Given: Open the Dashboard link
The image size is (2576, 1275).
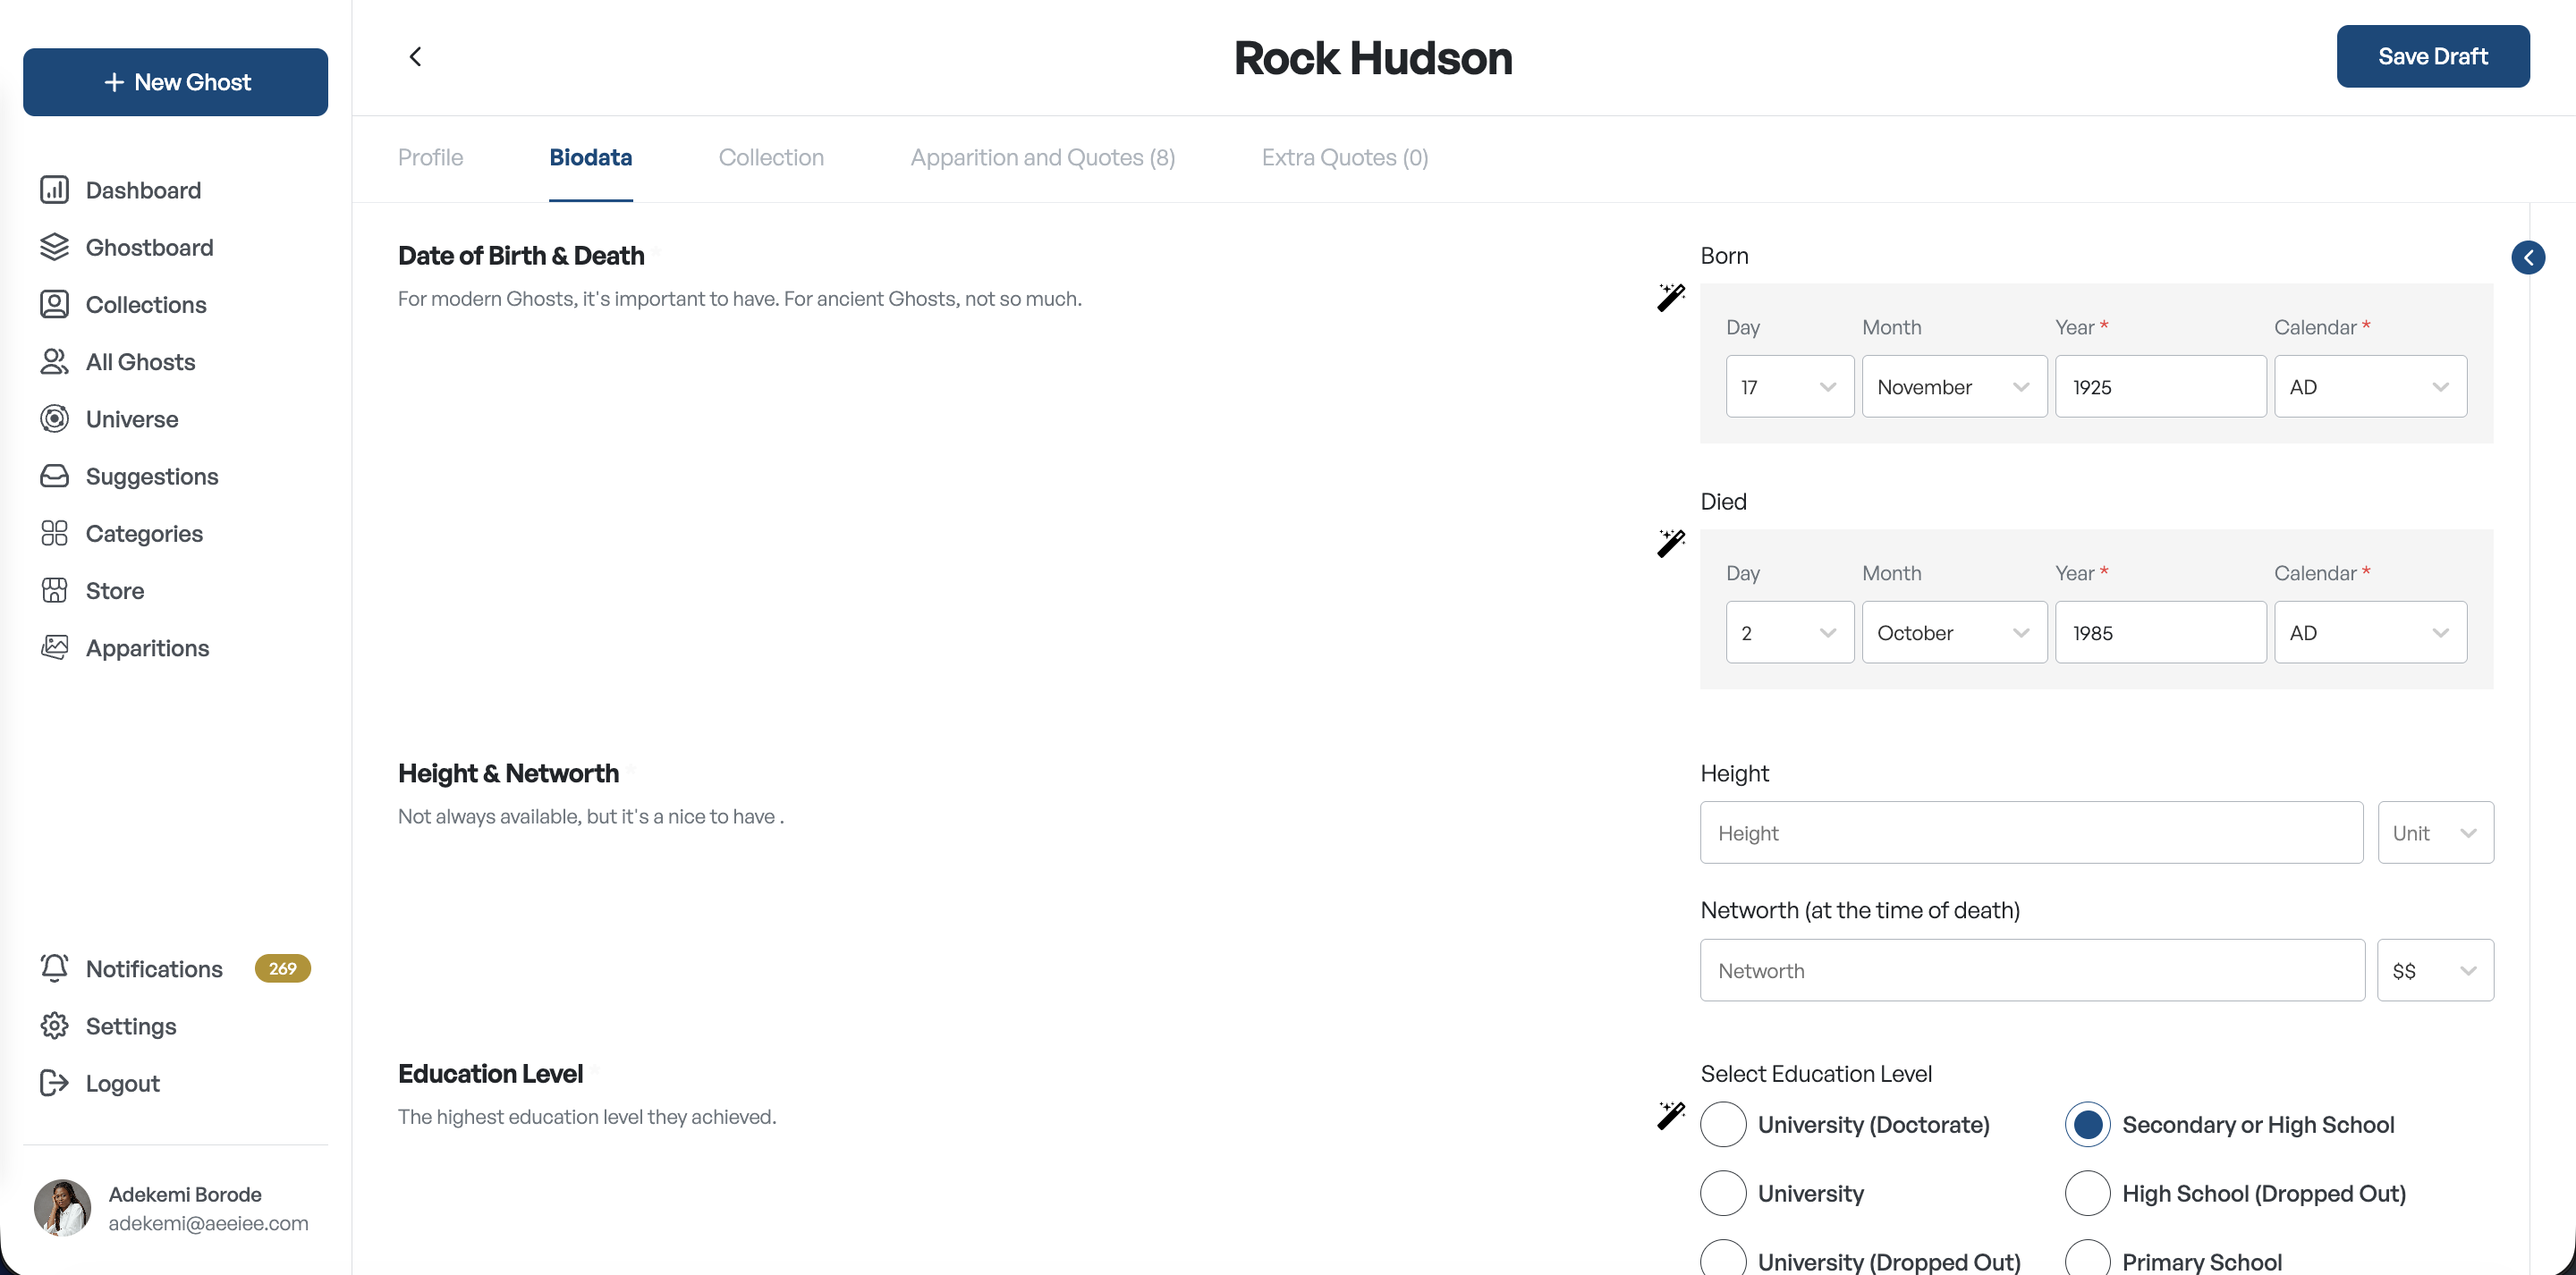Looking at the screenshot, I should [x=143, y=190].
